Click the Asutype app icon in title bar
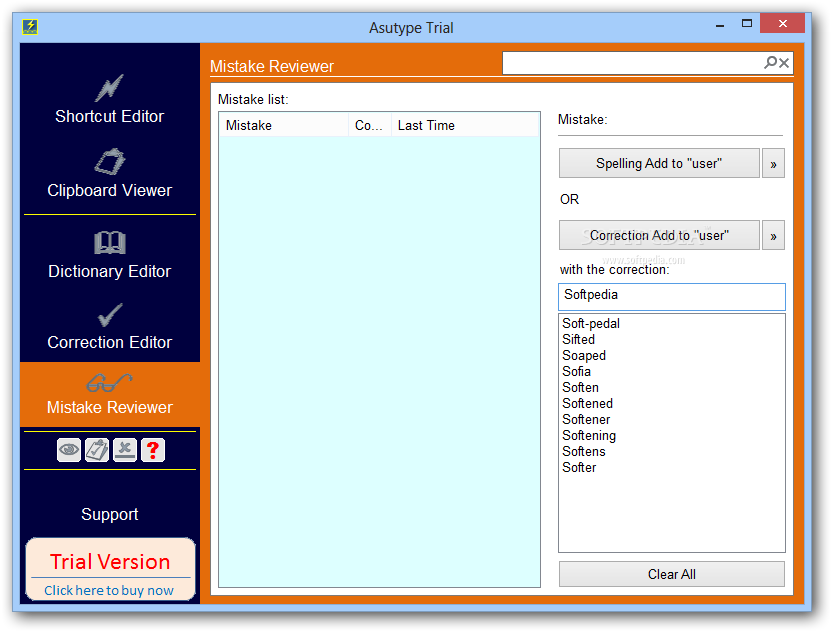Screen dimensions: 832x632 30,27
